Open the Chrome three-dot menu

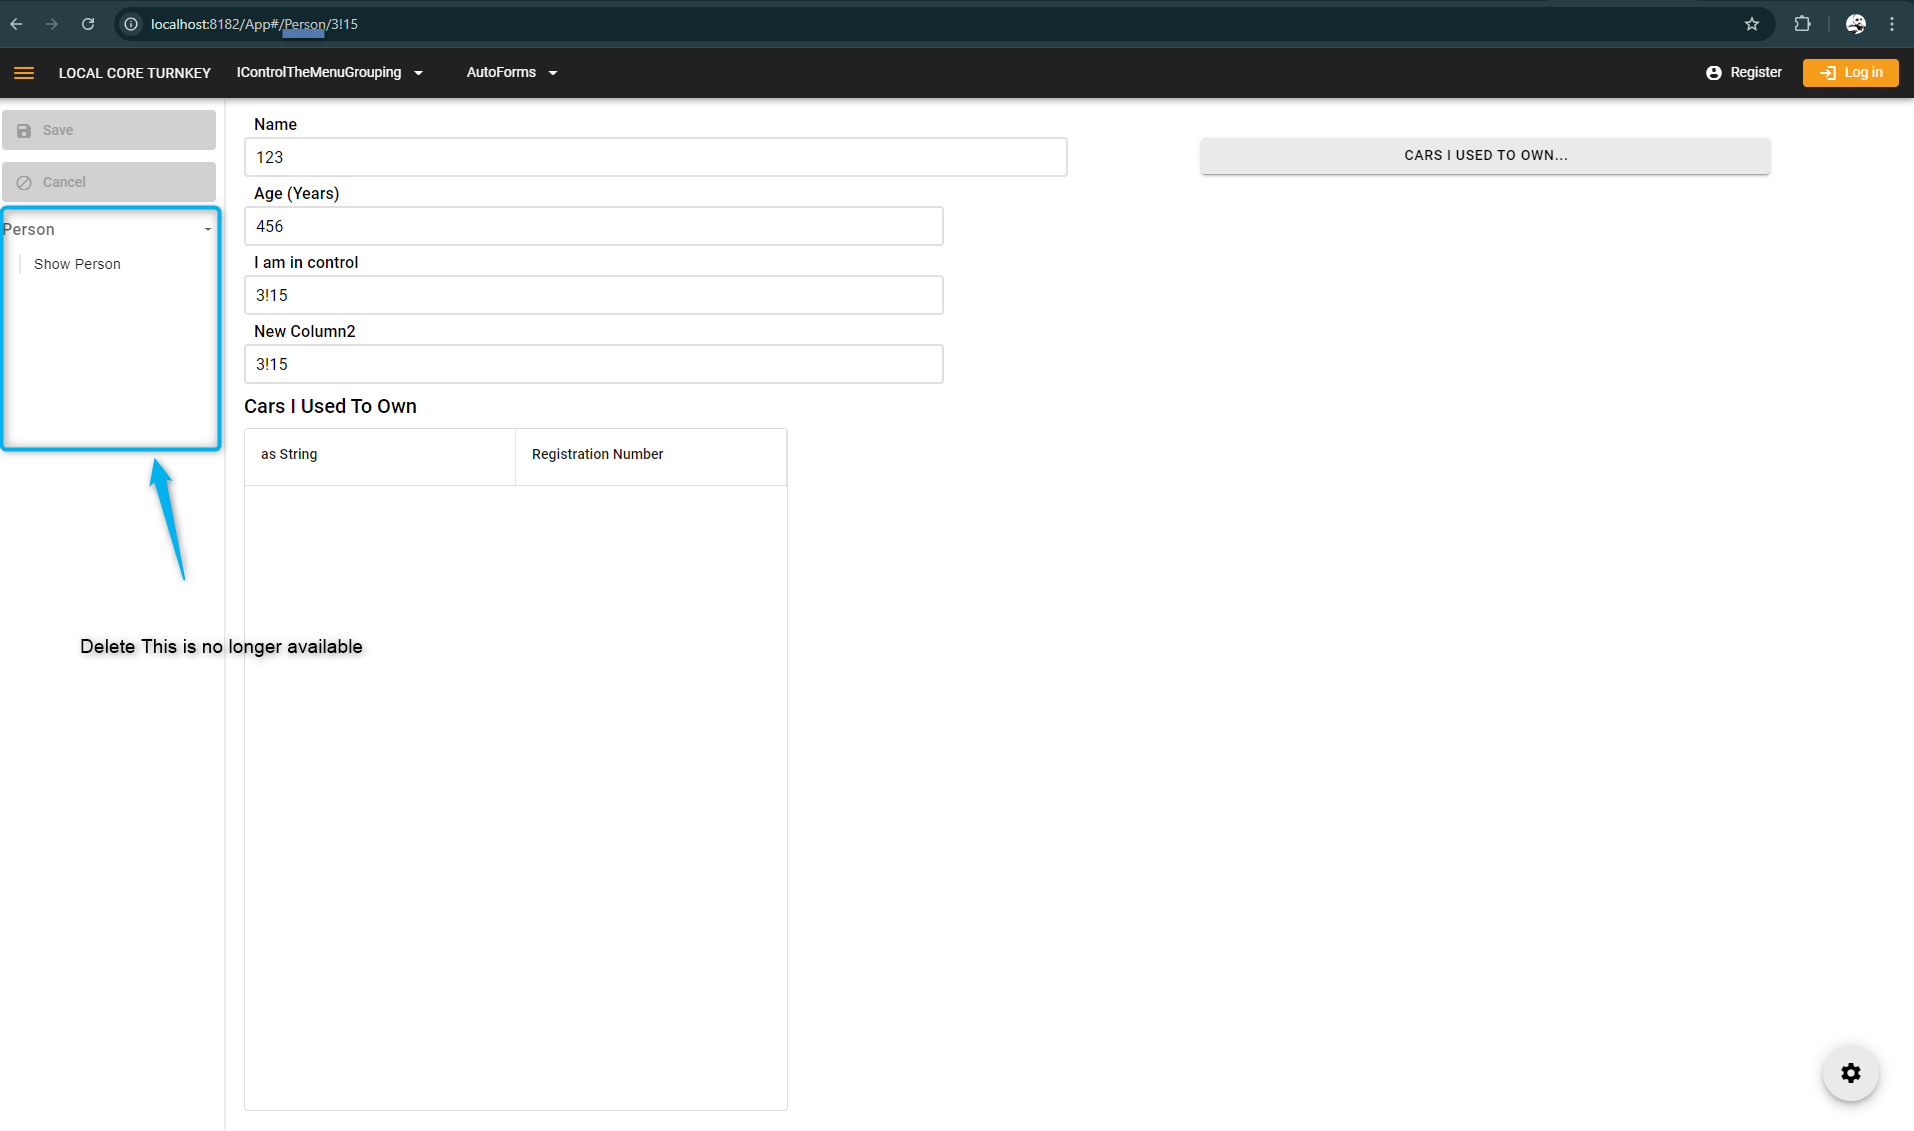(1892, 24)
